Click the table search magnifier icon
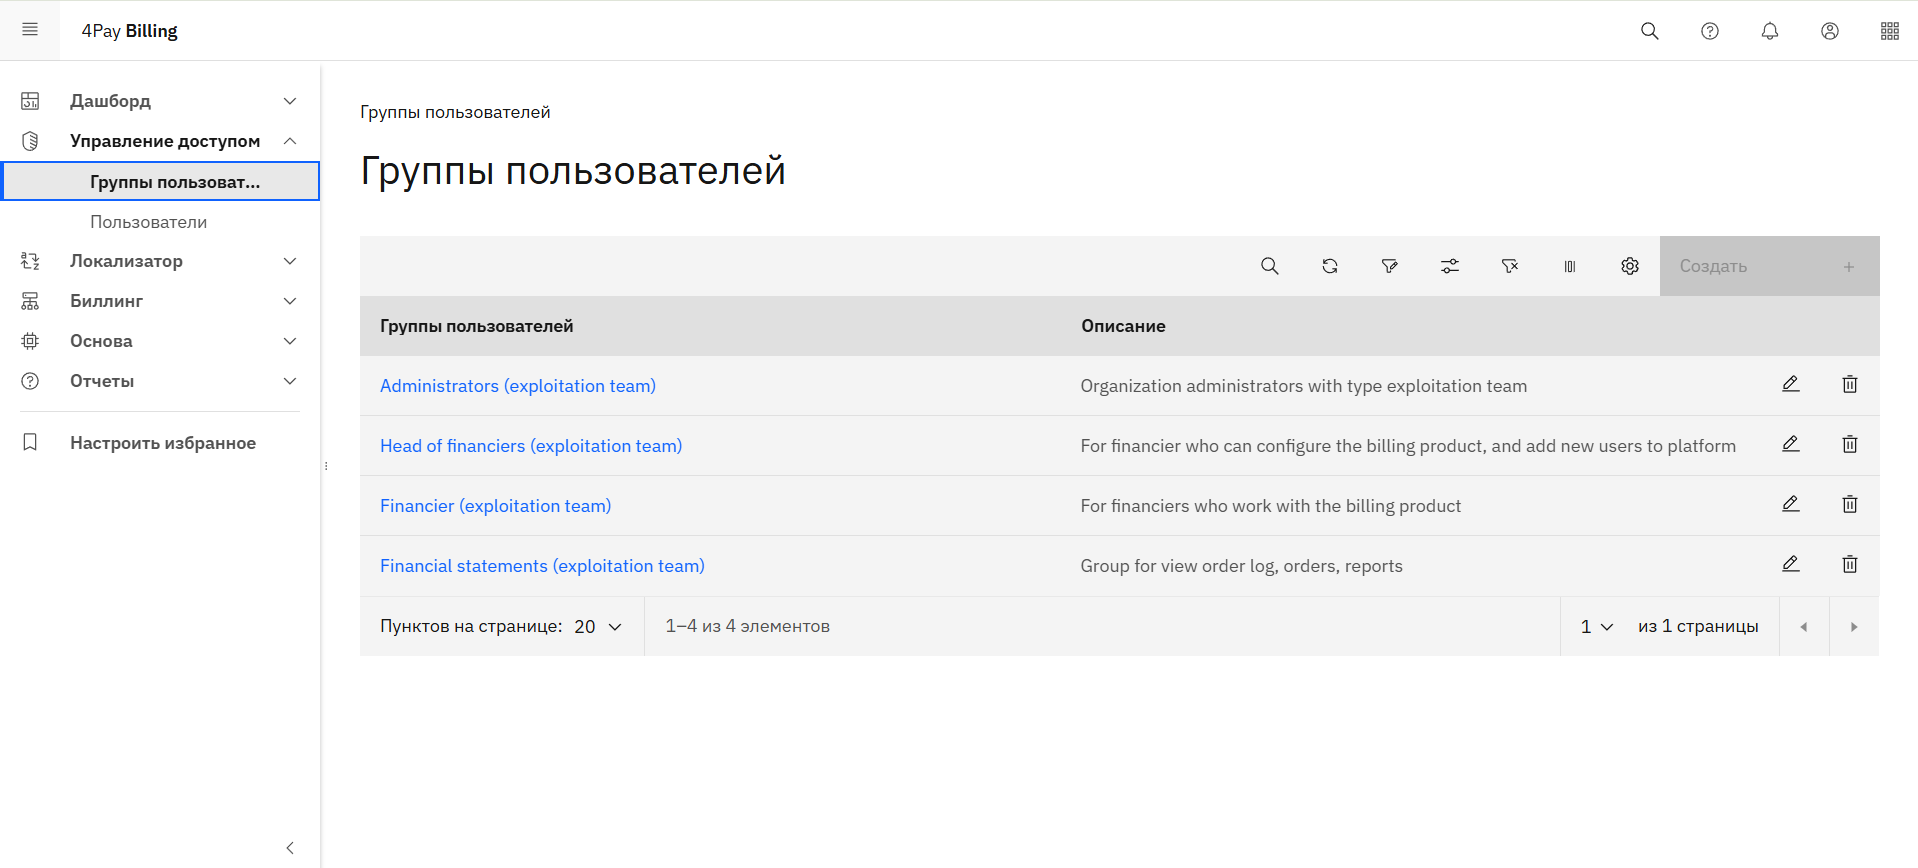 1269,266
